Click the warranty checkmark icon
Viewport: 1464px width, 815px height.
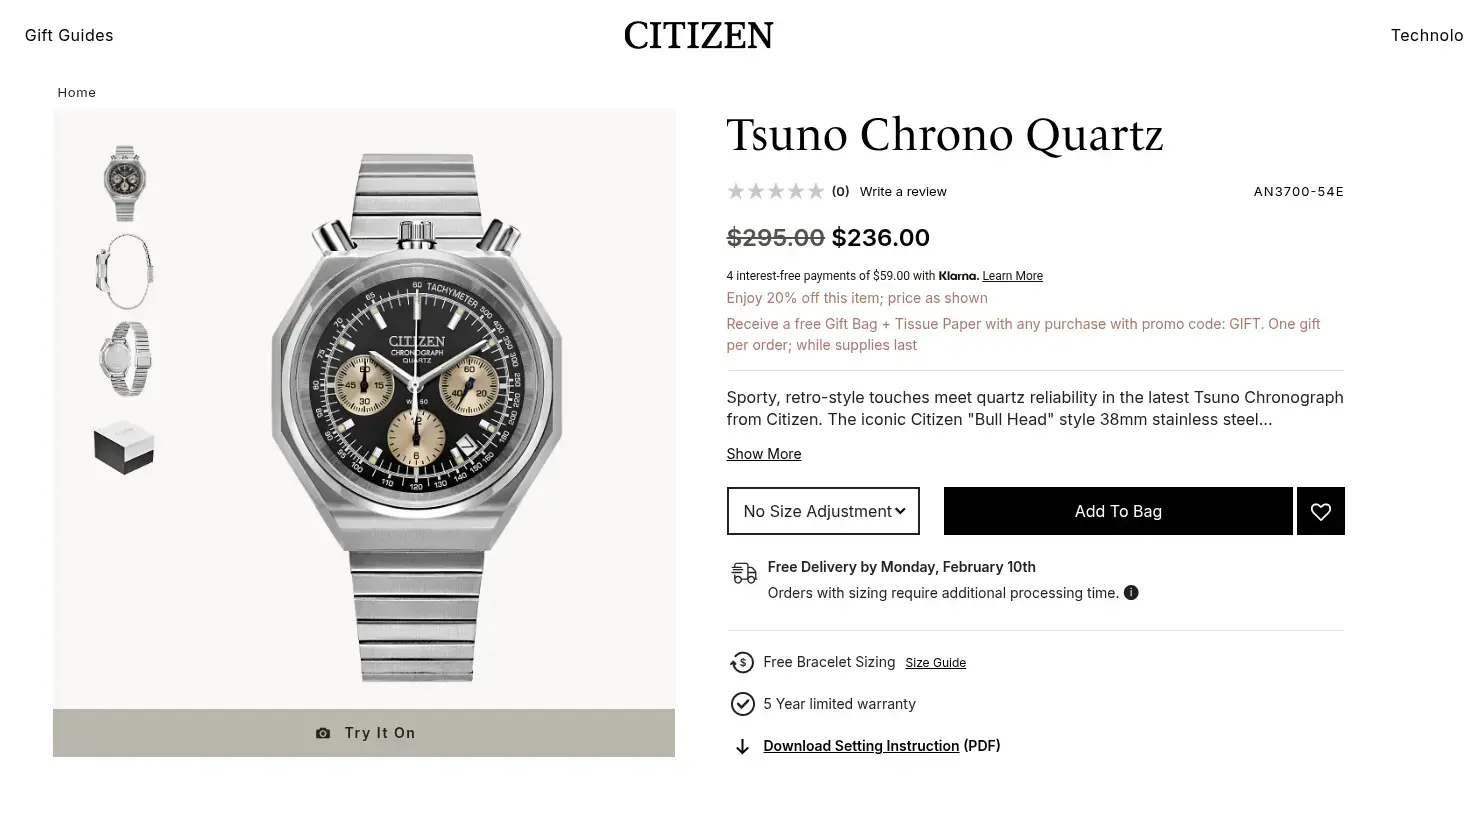tap(742, 704)
